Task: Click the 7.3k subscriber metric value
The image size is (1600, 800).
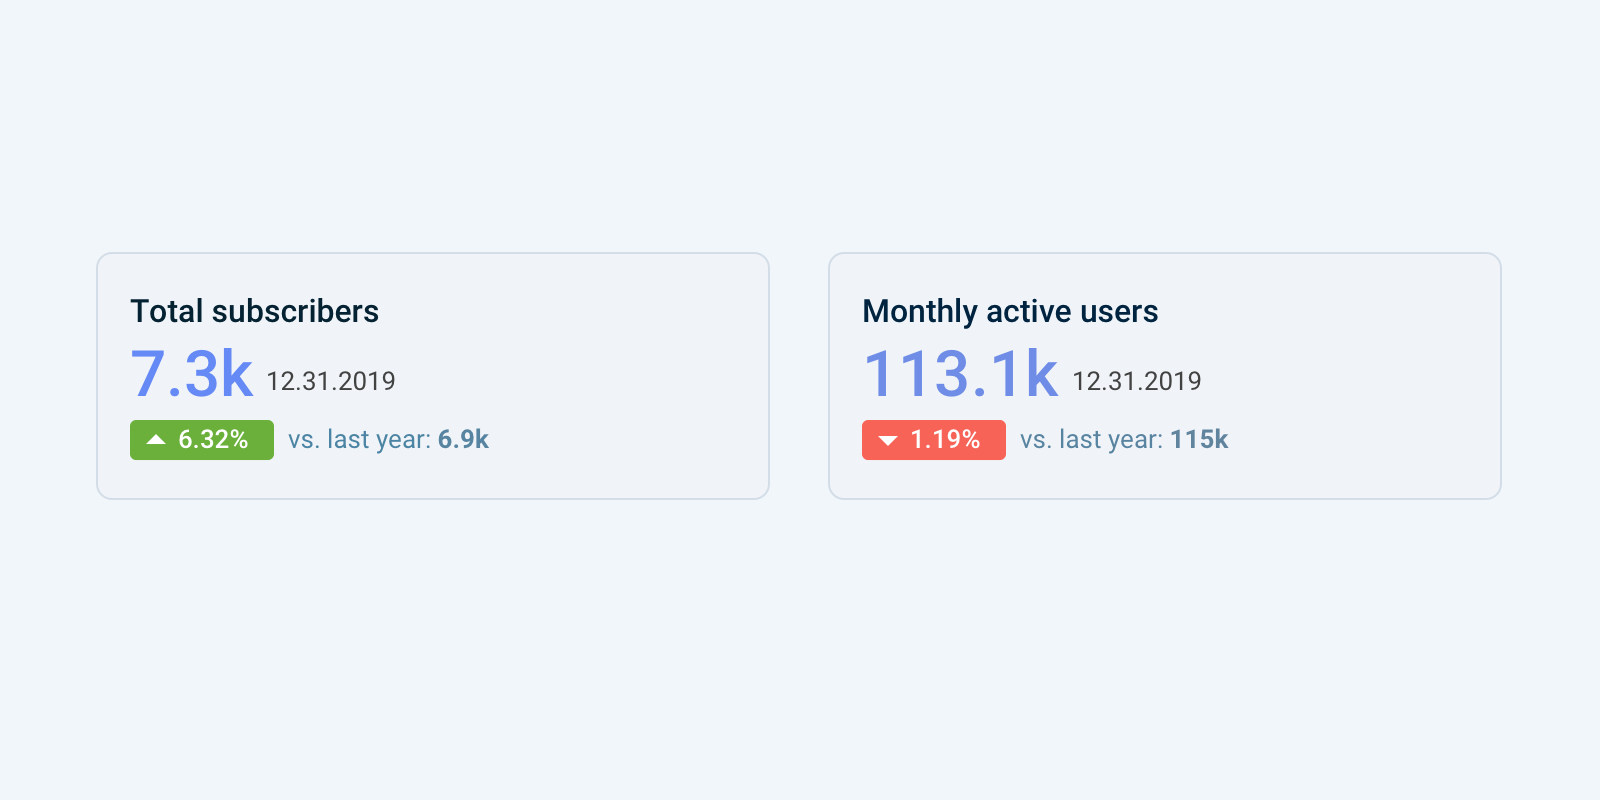Action: tap(192, 373)
